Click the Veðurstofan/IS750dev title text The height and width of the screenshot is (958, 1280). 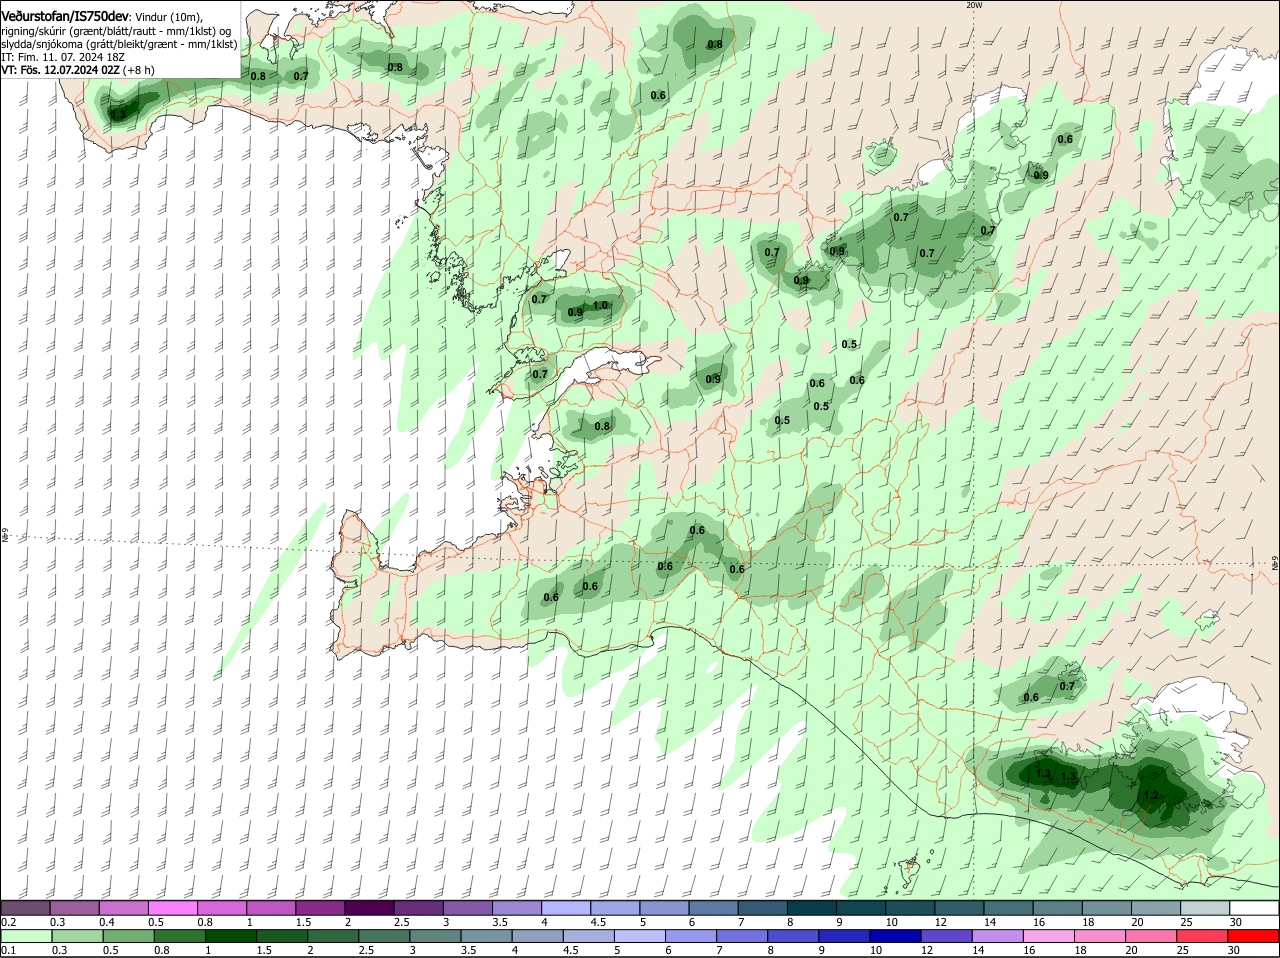(x=65, y=16)
